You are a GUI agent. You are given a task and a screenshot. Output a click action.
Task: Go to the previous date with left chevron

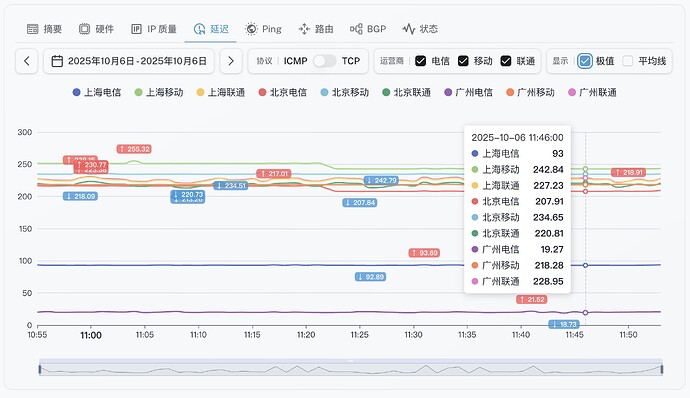coord(26,61)
